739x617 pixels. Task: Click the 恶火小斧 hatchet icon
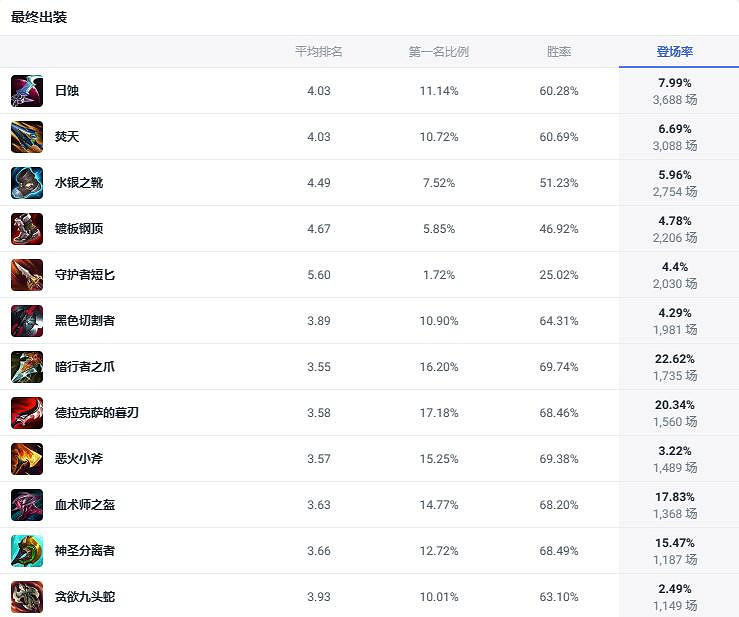pos(27,459)
